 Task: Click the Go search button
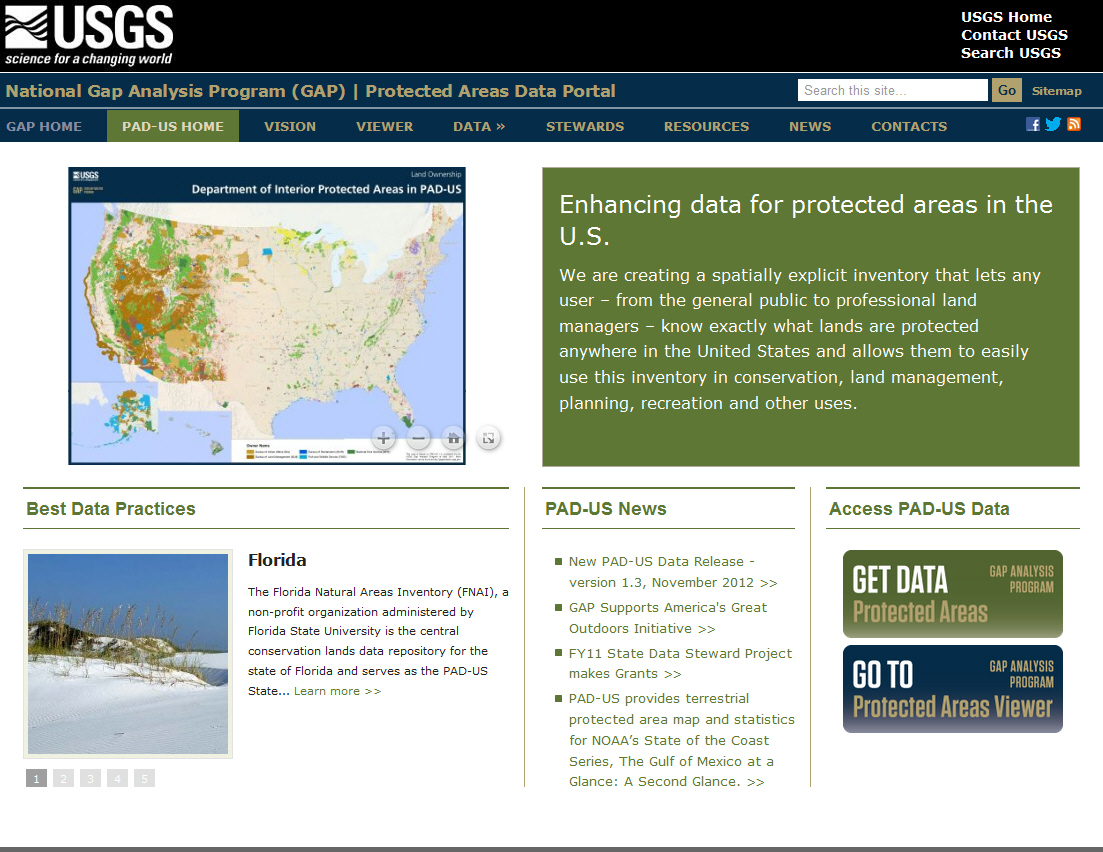(1007, 90)
